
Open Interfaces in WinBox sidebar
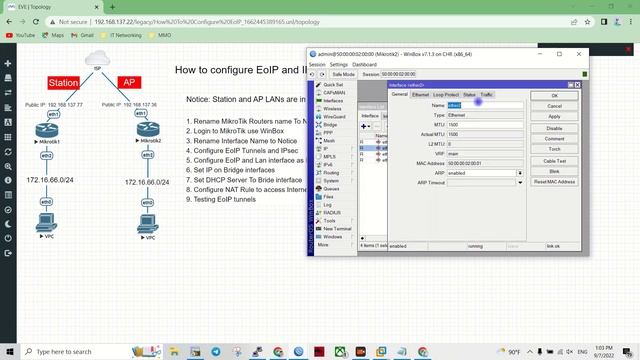pos(333,100)
